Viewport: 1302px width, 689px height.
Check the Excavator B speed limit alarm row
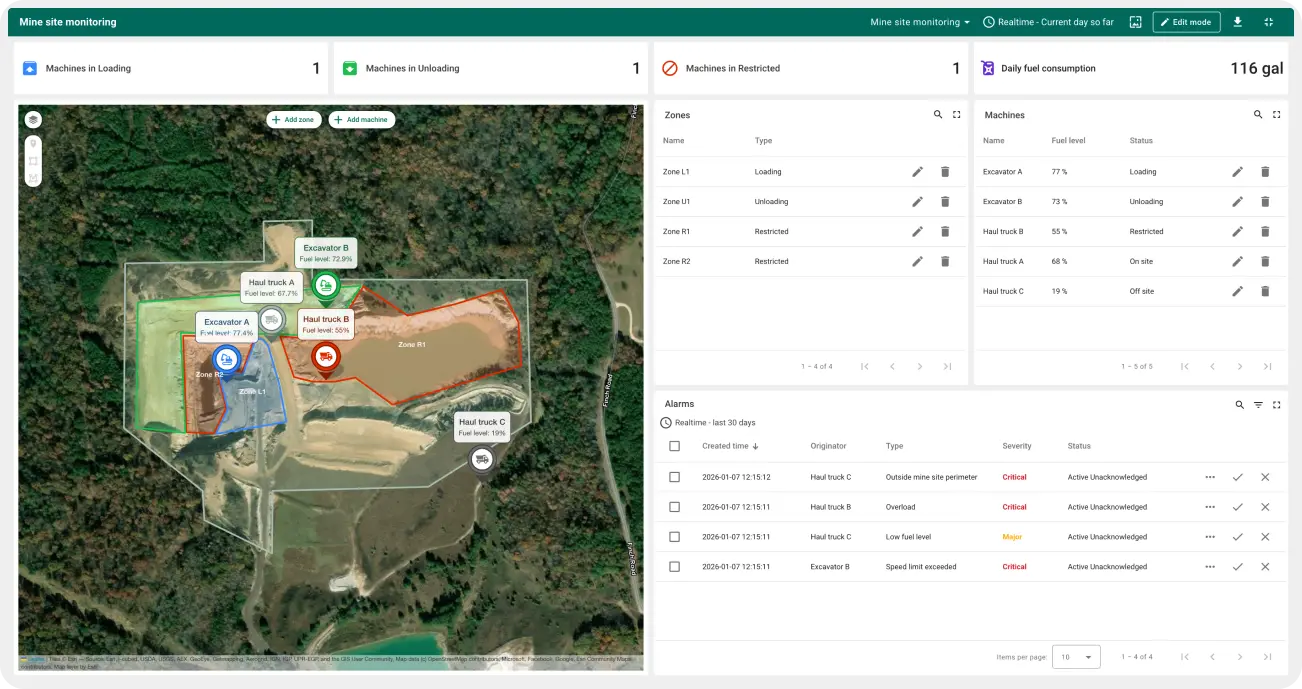click(675, 567)
